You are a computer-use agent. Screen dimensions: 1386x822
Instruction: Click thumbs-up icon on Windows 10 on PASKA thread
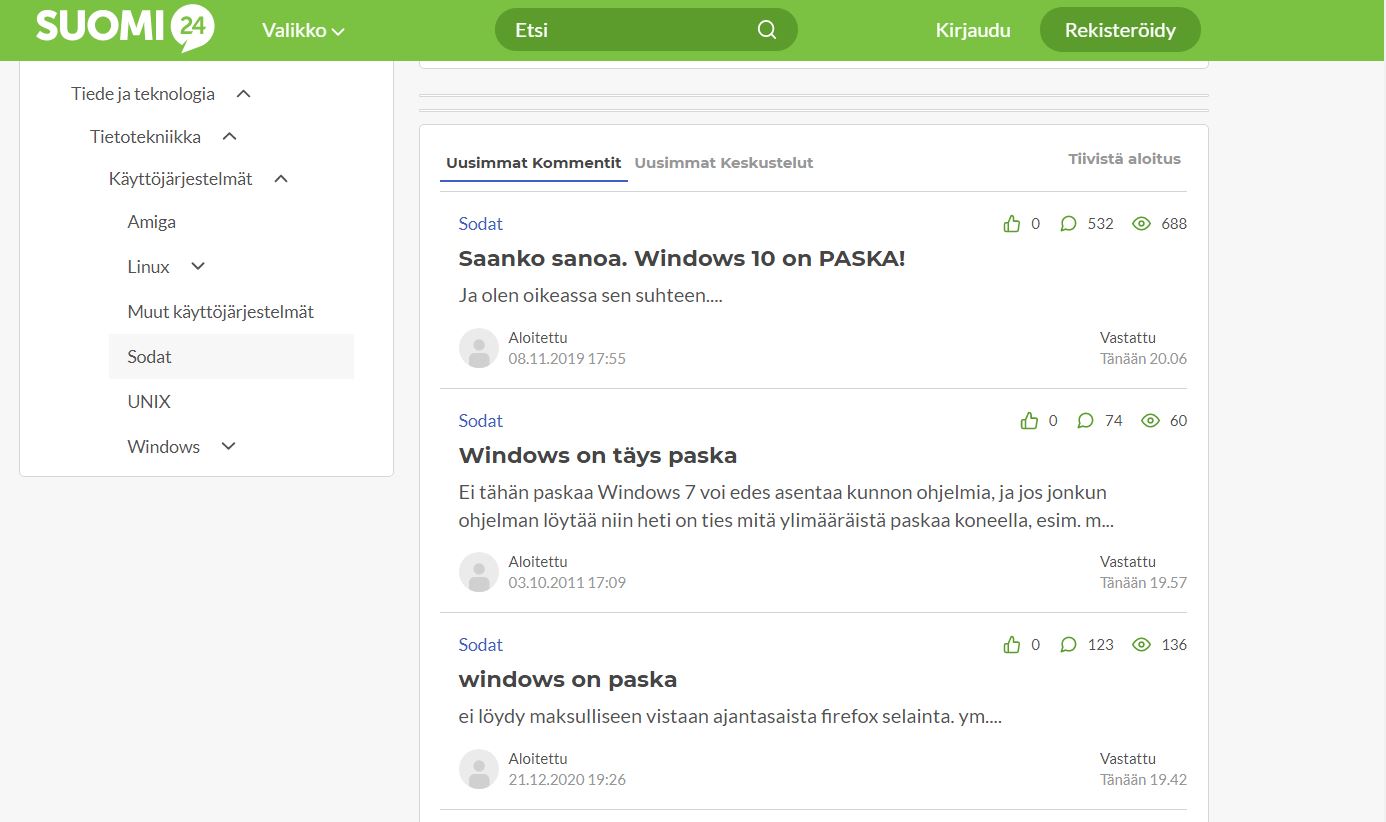pos(1012,224)
